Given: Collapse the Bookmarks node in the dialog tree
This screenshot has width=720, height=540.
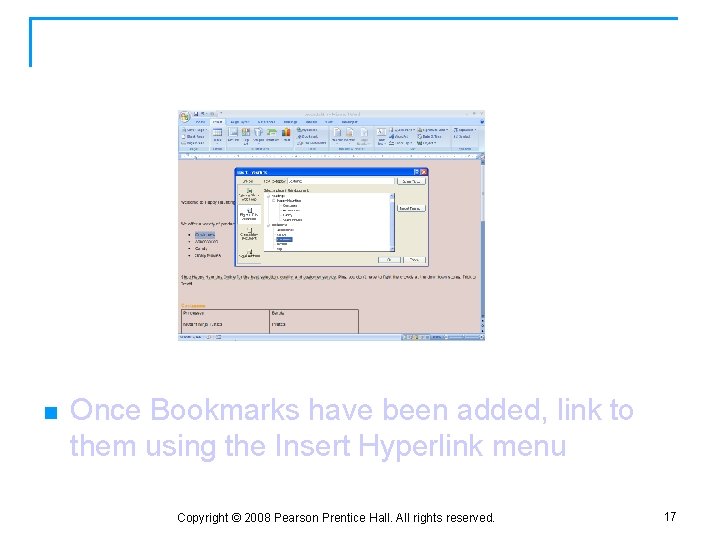Looking at the screenshot, I should tap(269, 225).
